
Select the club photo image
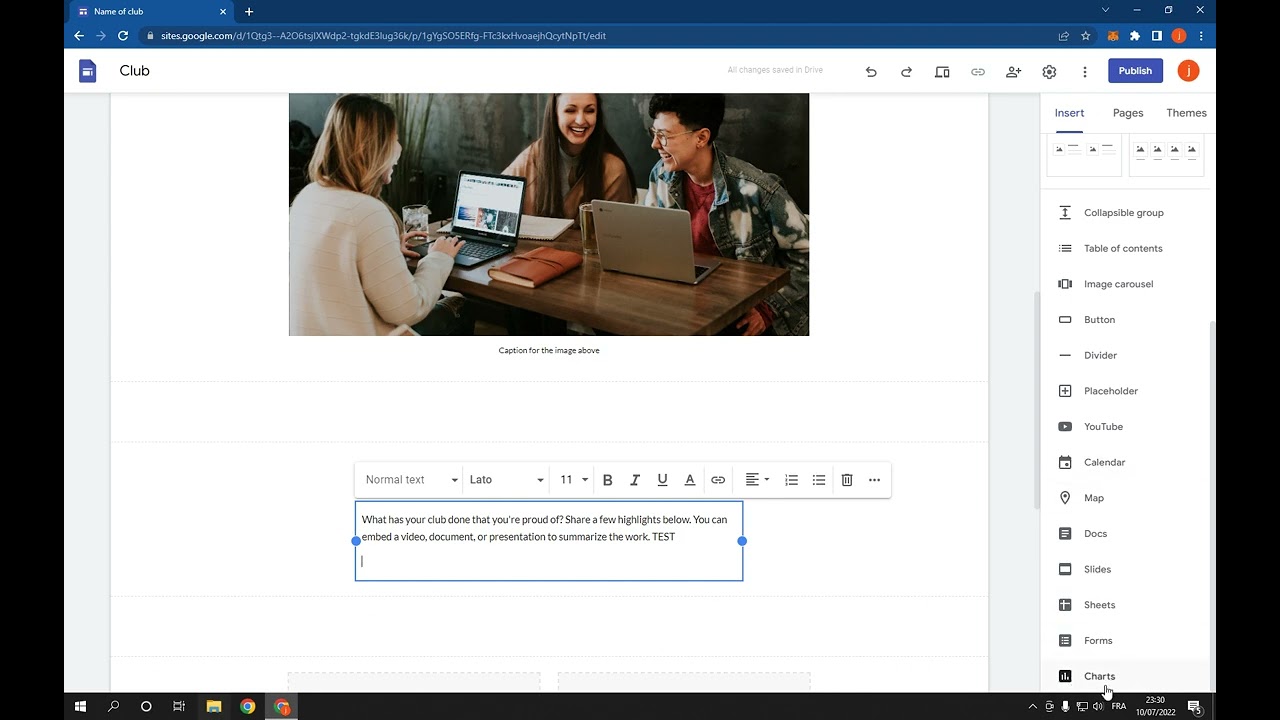pos(549,215)
